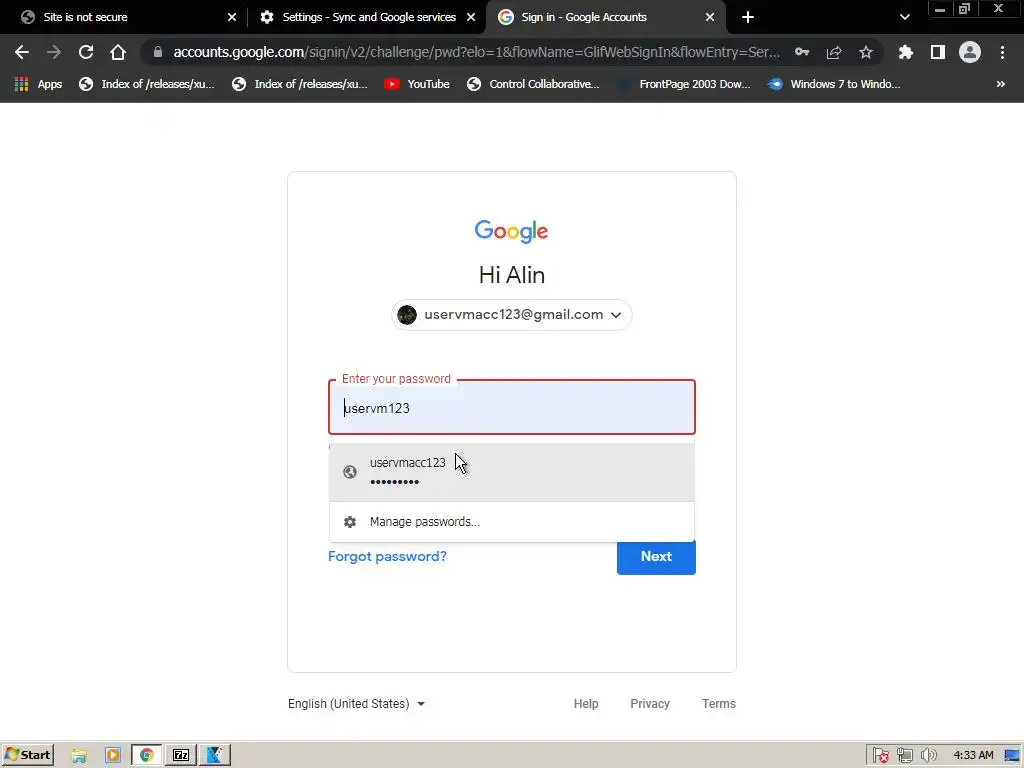The width and height of the screenshot is (1024, 768).
Task: Click the 4:33 AM clock
Action: pos(973,756)
